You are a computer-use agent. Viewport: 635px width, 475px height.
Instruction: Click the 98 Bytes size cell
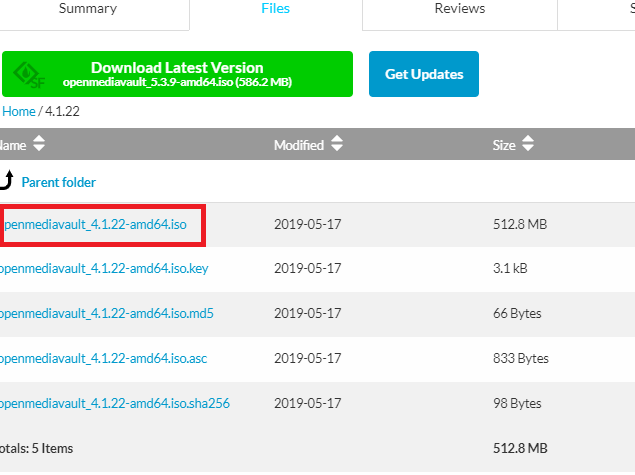click(517, 403)
